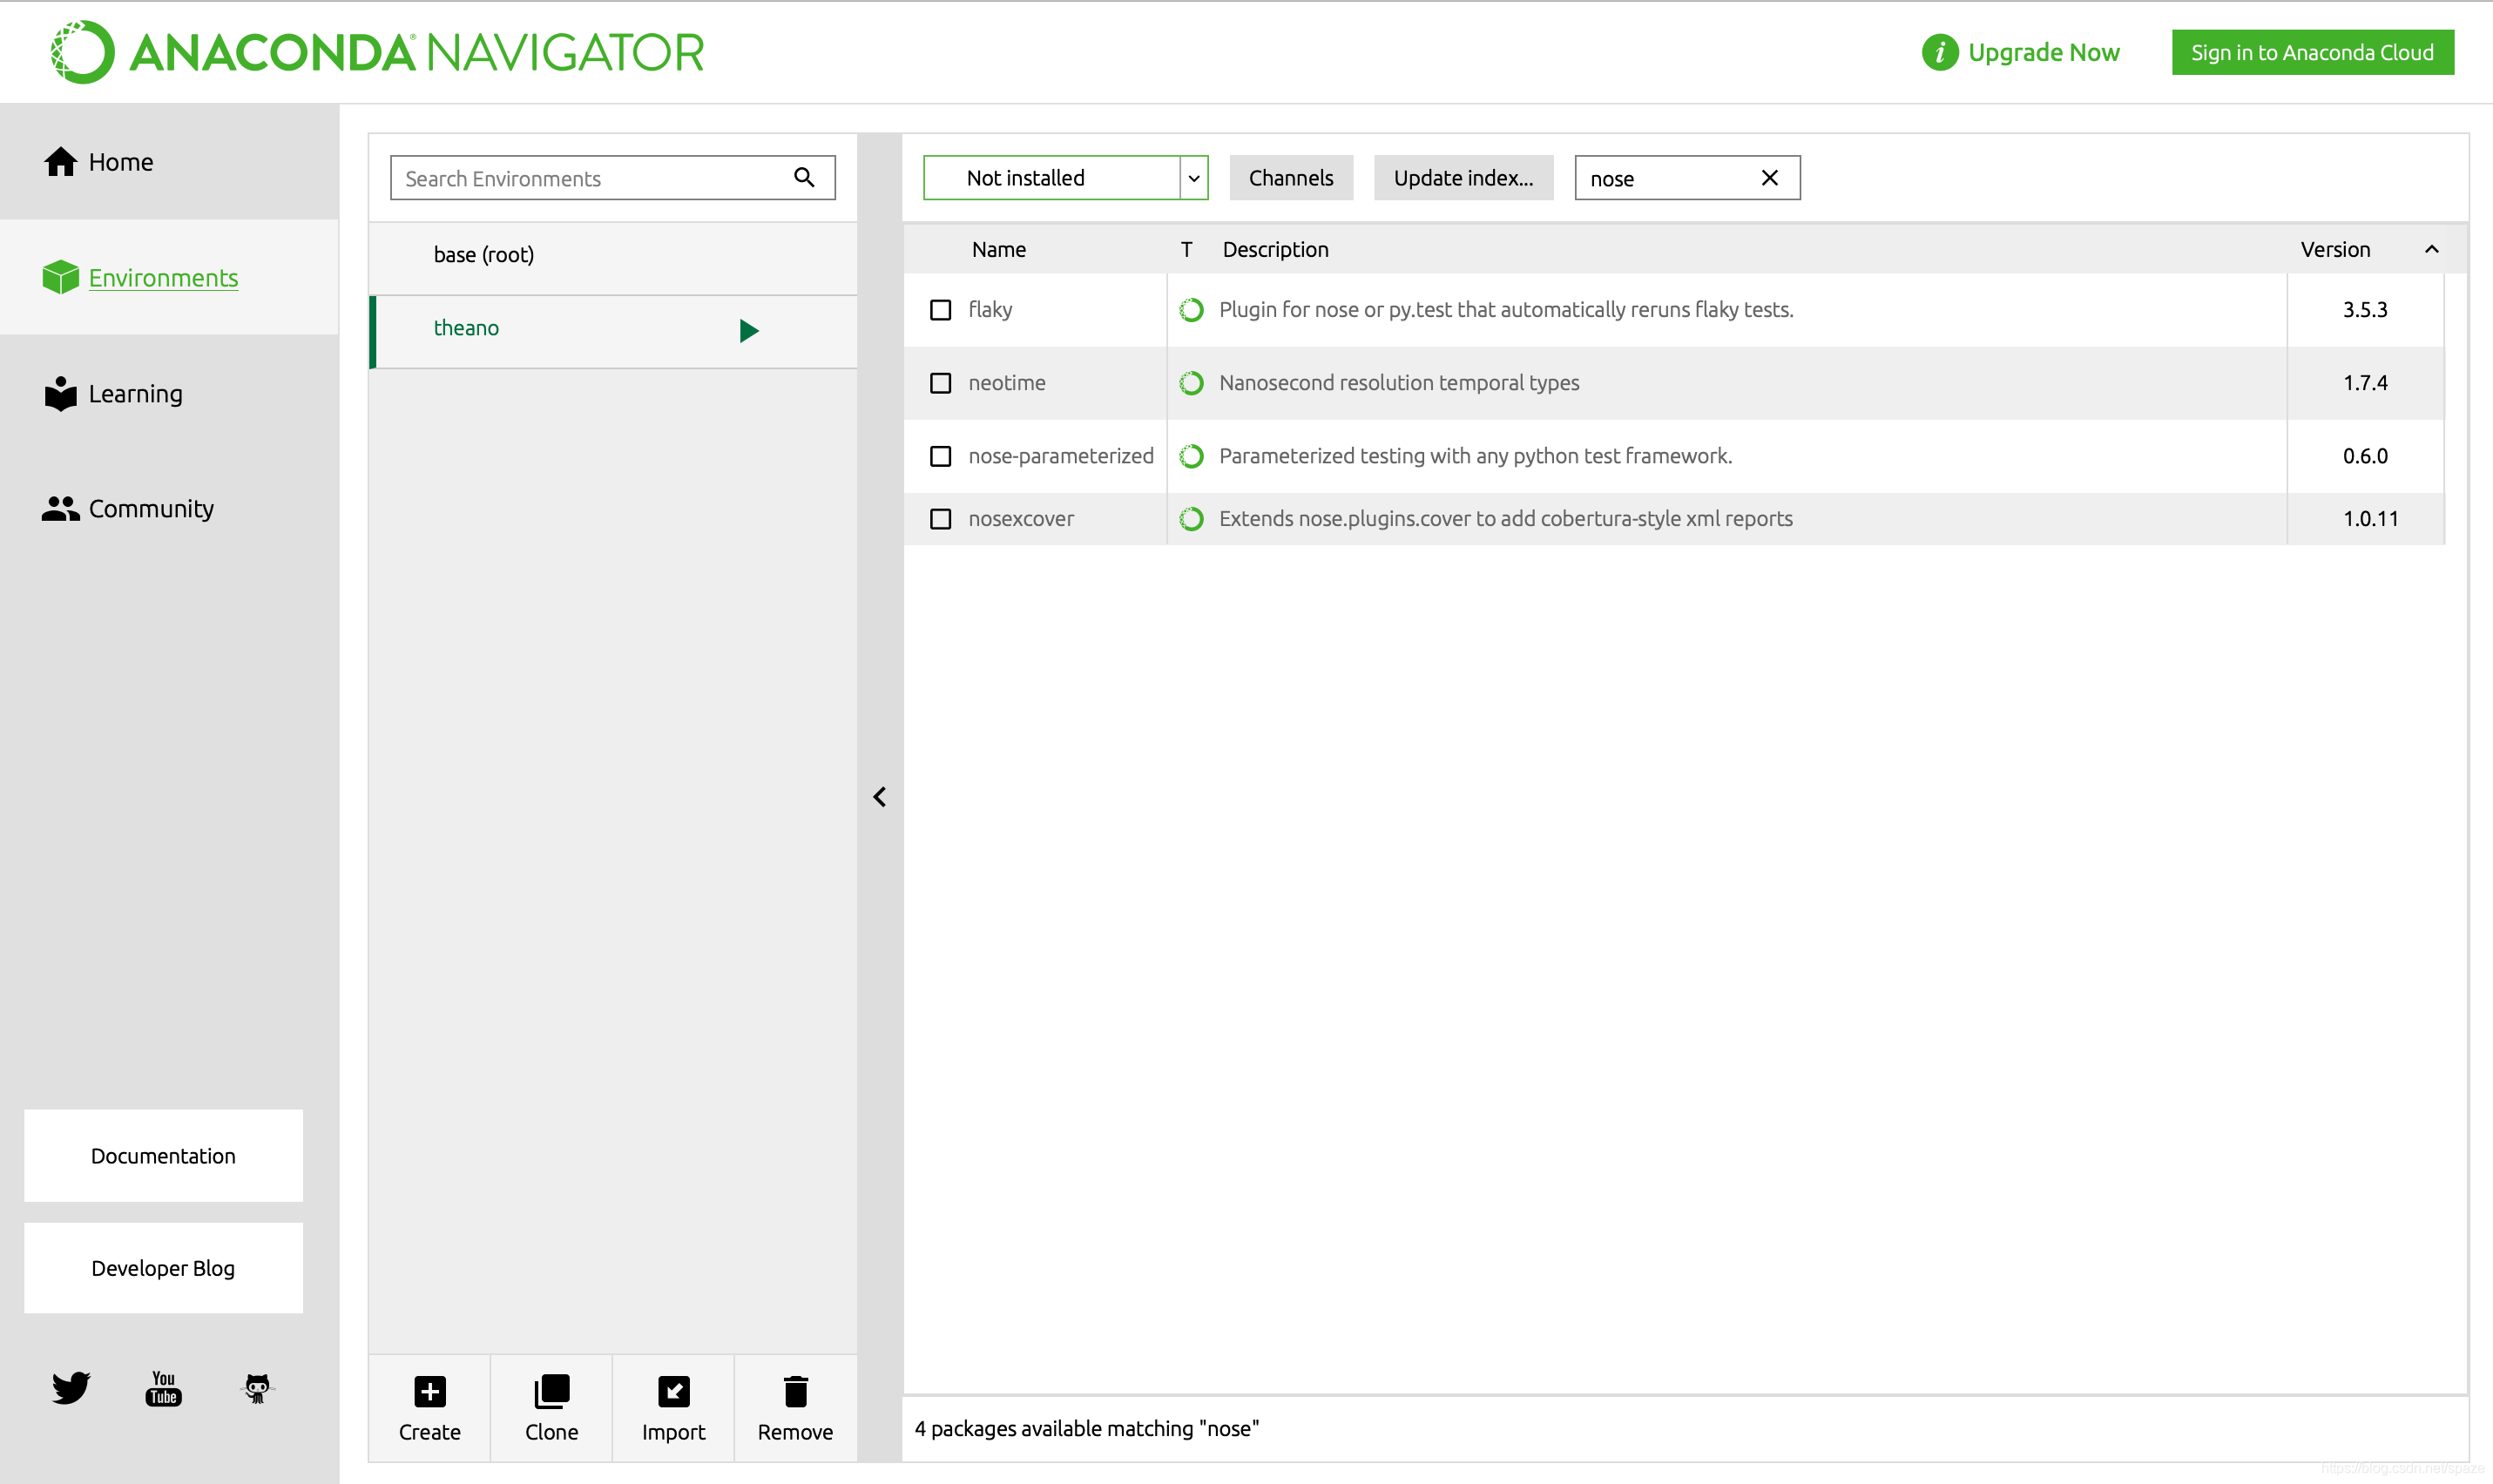
Task: Click the neotime package type icon
Action: point(1191,383)
